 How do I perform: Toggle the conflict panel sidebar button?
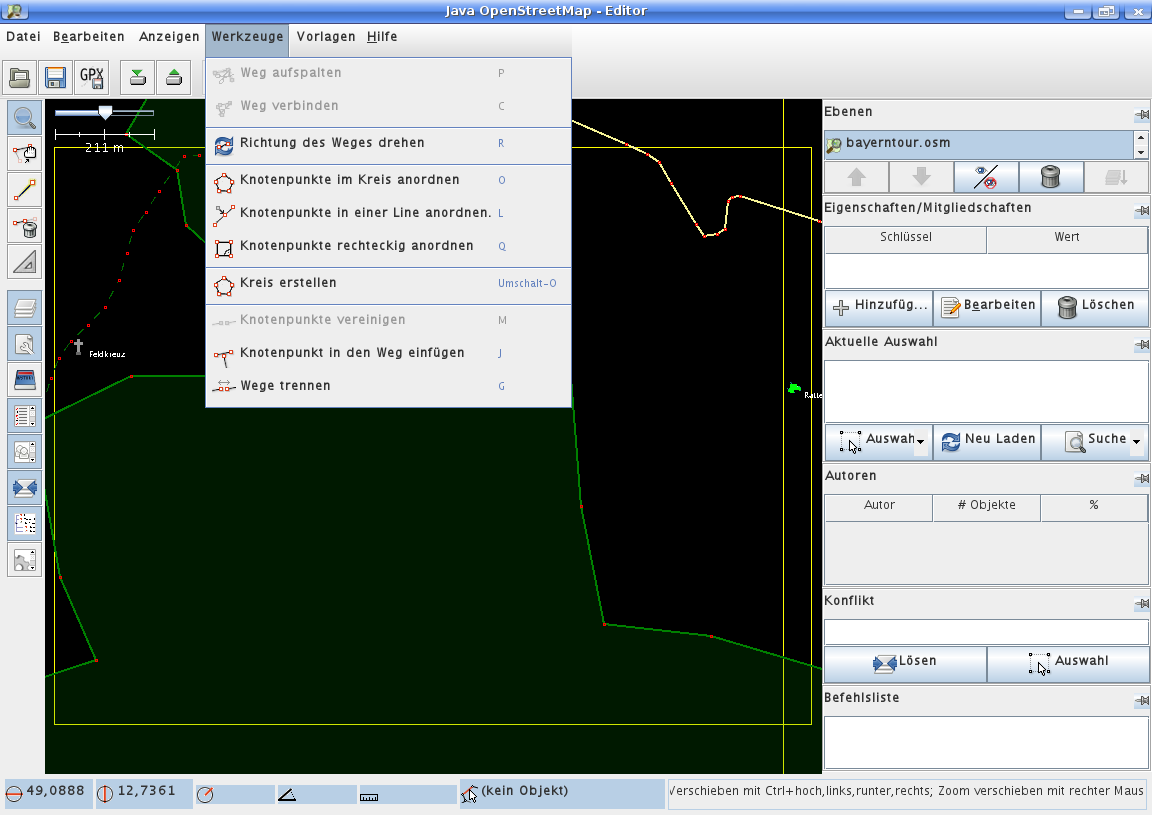[25, 488]
